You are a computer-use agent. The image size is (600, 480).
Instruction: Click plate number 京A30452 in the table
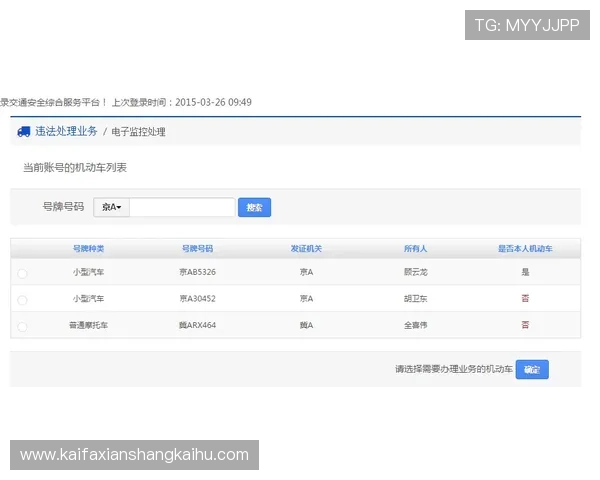point(197,298)
